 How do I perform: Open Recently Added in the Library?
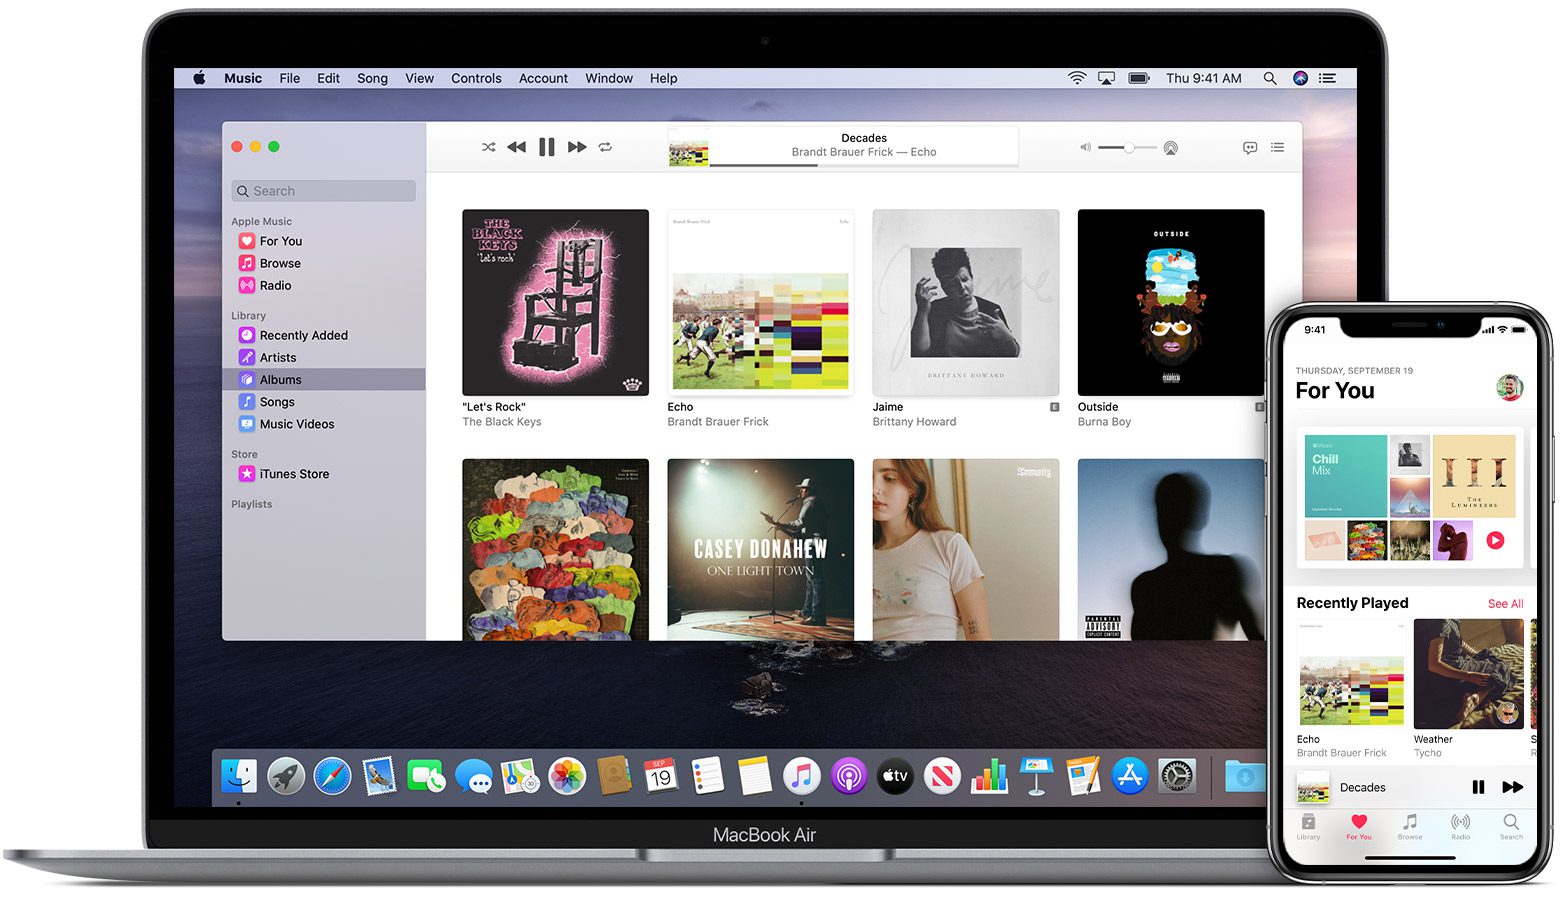[x=303, y=336]
